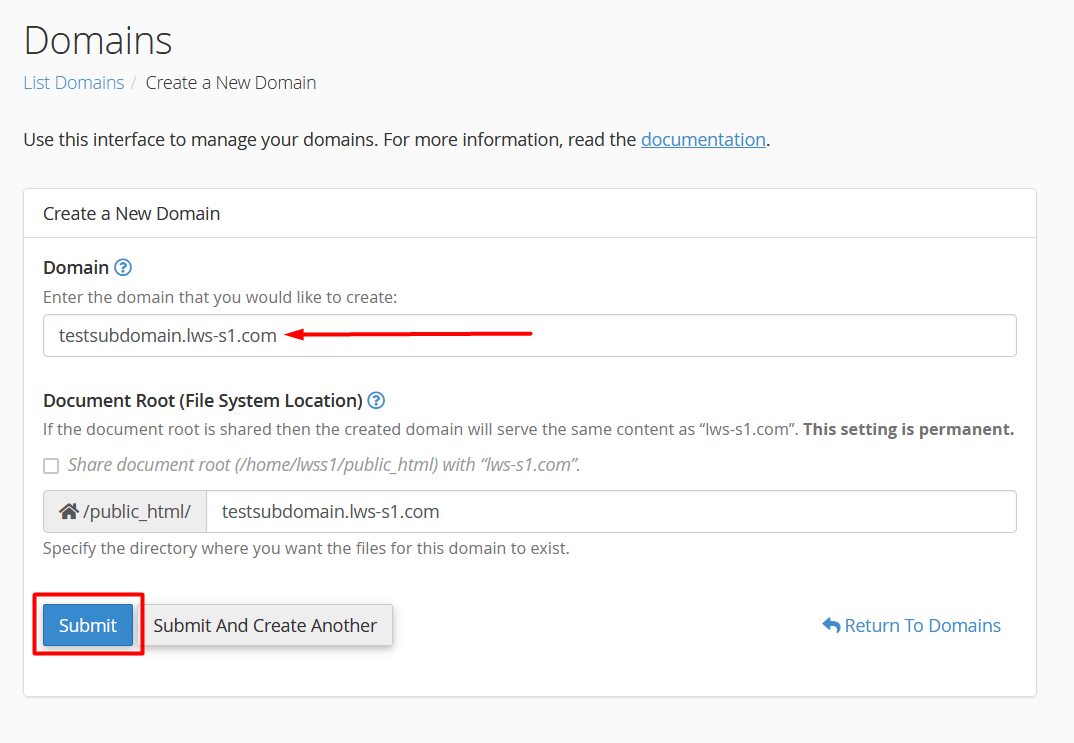Click the help icon next to Domain
This screenshot has width=1074, height=743.
[123, 267]
